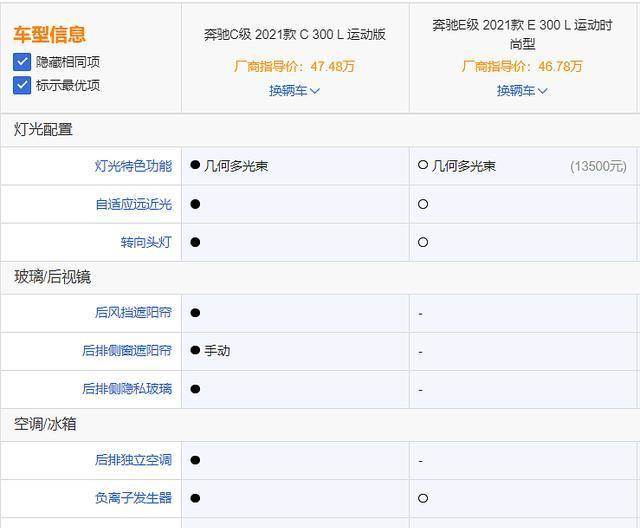Viewport: 640px width, 528px height.
Task: Click the filled dot in 后排独立空调 row
Action: [195, 460]
